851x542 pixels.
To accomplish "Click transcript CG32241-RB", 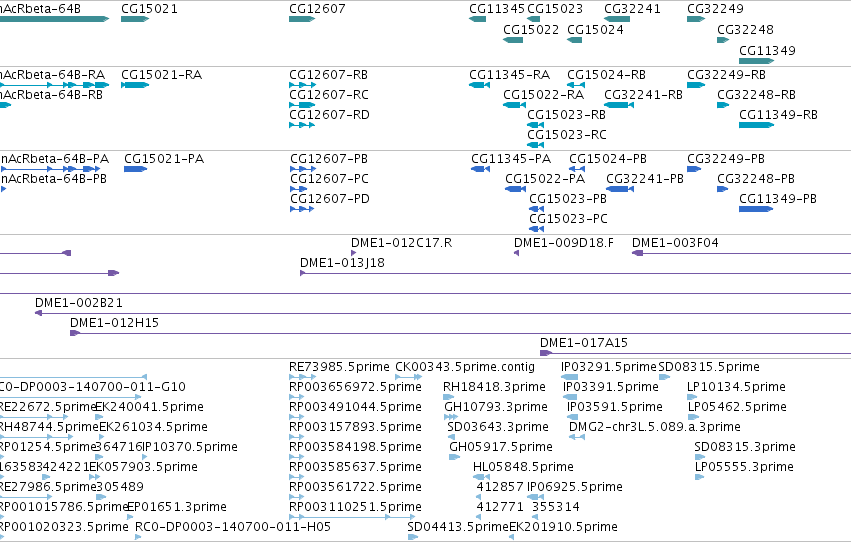I will [x=619, y=105].
